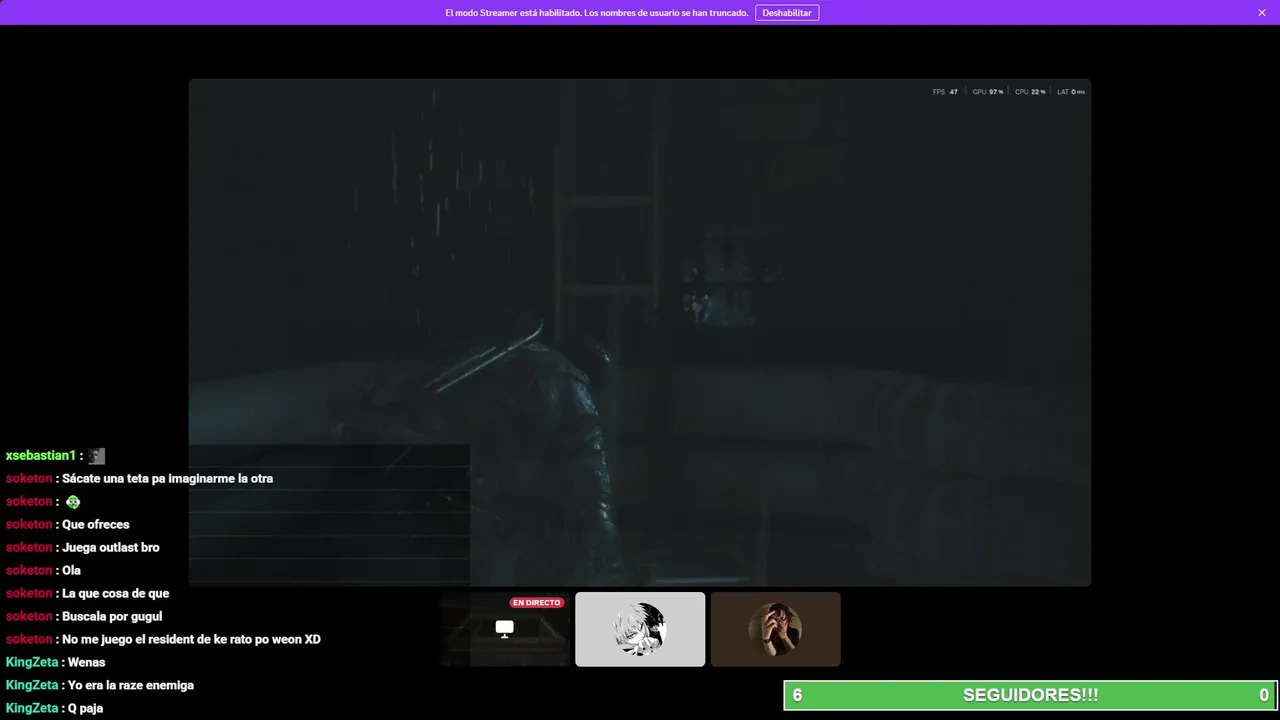Screen dimensions: 1280x720
Task: Click the 'El modo Streamer está habilitado' banner text
Action: coord(596,13)
